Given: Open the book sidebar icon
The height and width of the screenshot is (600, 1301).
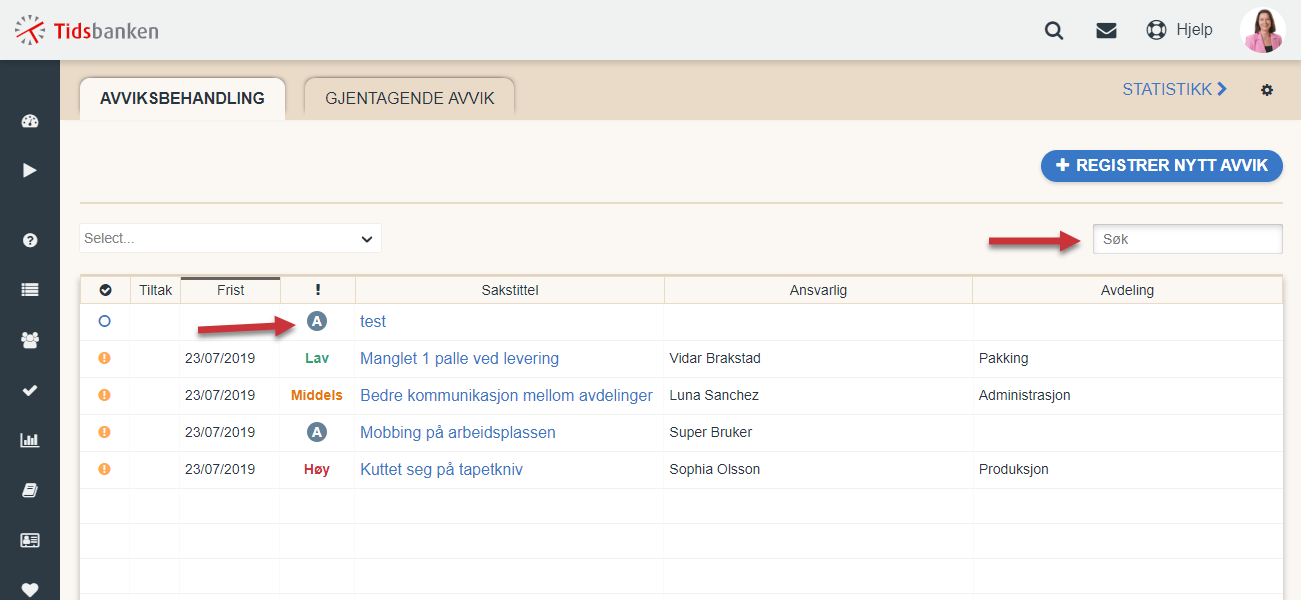Looking at the screenshot, I should coord(29,490).
